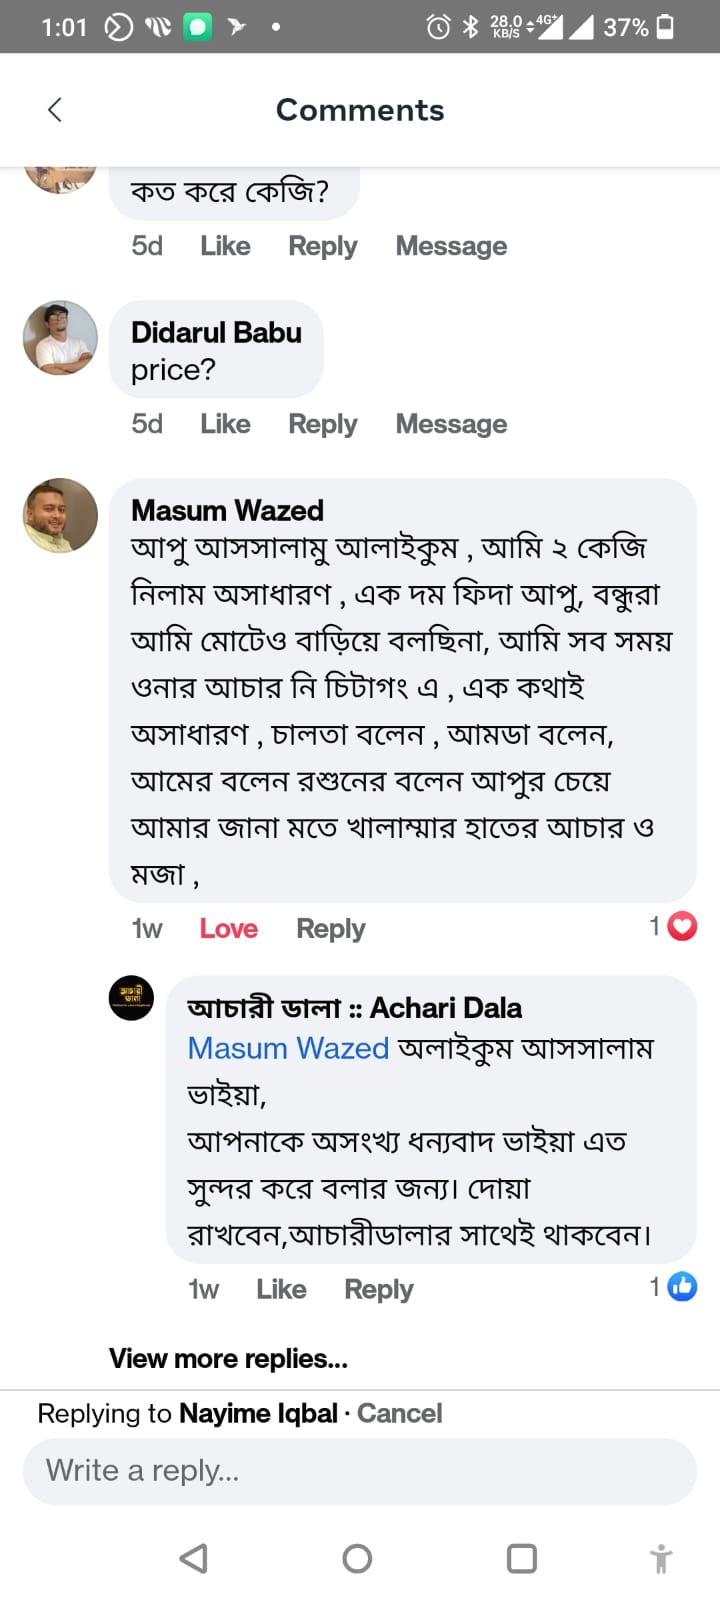Remove the Love reaction from Masum Wazed's comment
The height and width of the screenshot is (1600, 720).
click(228, 928)
